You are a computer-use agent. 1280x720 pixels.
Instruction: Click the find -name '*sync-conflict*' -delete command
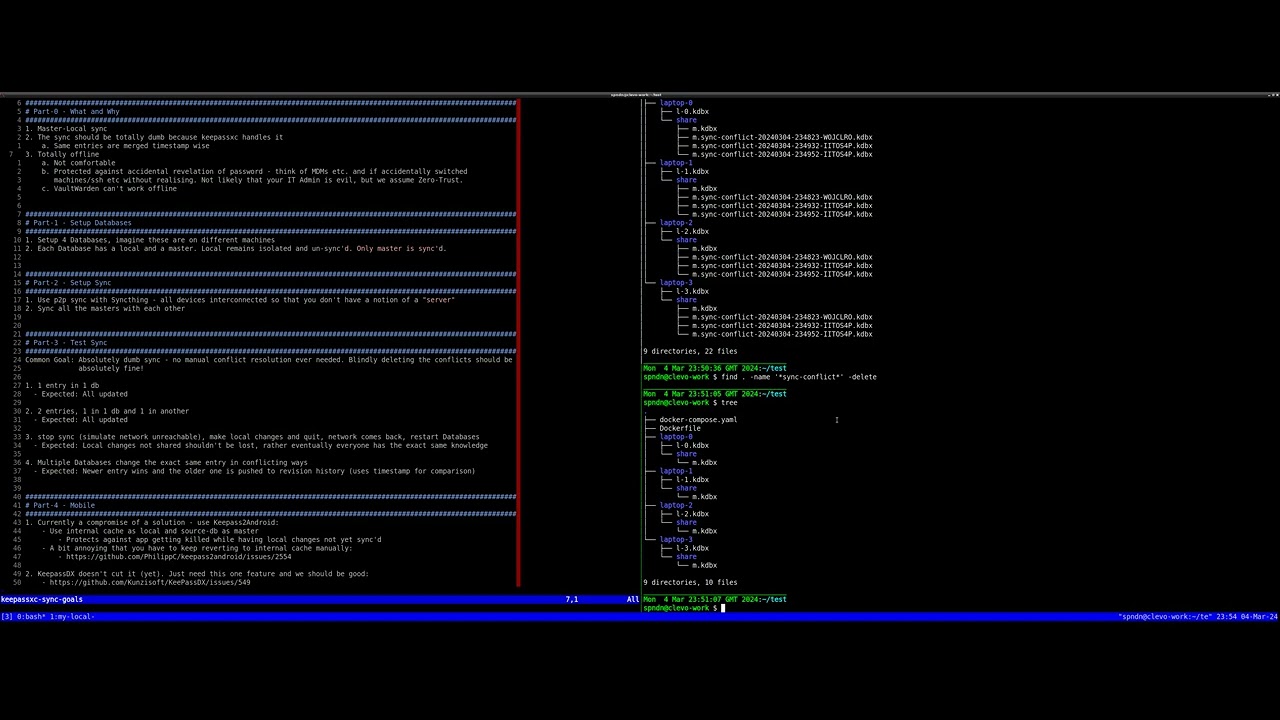[798, 377]
